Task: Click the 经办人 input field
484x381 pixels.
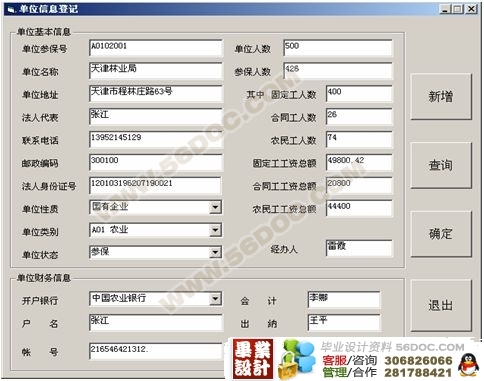Action: pos(359,248)
